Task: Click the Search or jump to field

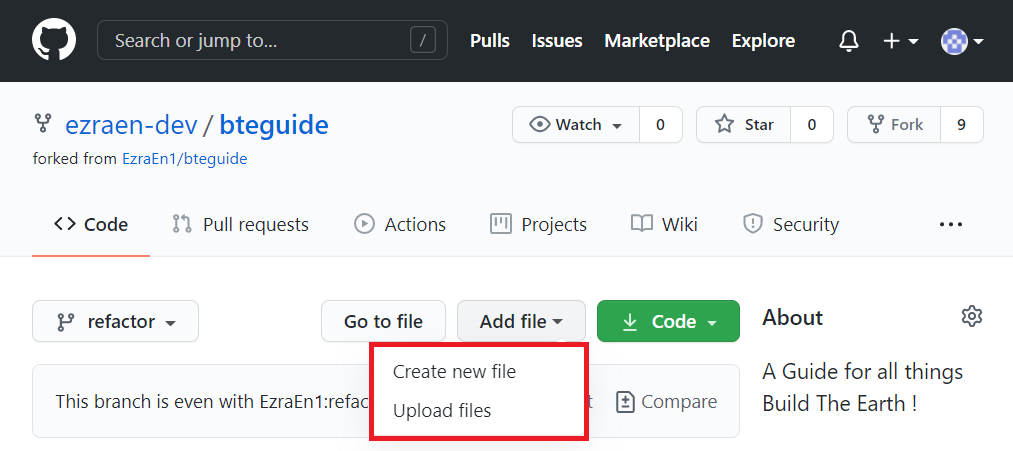Action: click(272, 41)
